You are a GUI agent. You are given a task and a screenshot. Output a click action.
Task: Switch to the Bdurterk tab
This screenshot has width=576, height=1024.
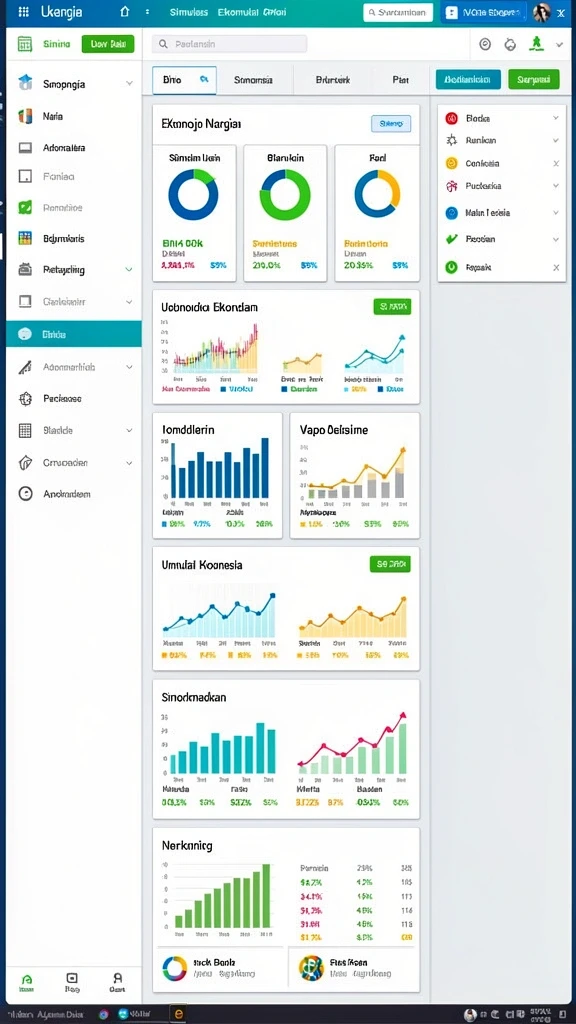[332, 80]
